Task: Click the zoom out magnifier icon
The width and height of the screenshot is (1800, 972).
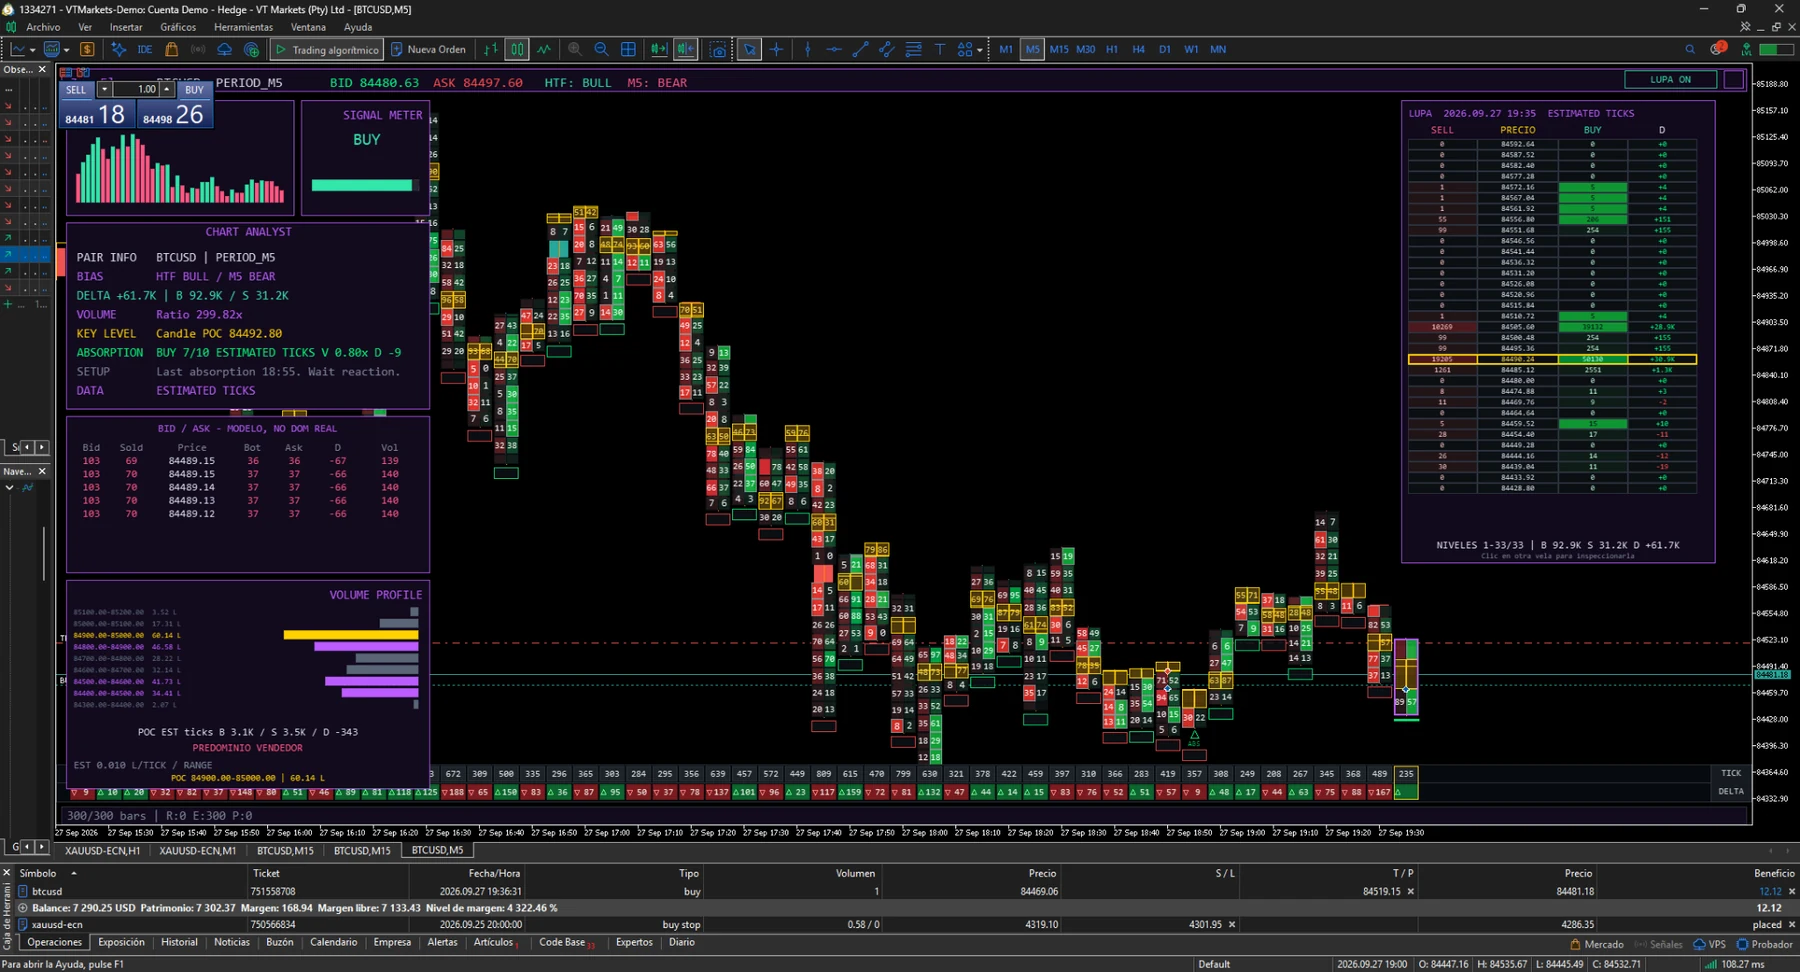Action: pos(601,49)
